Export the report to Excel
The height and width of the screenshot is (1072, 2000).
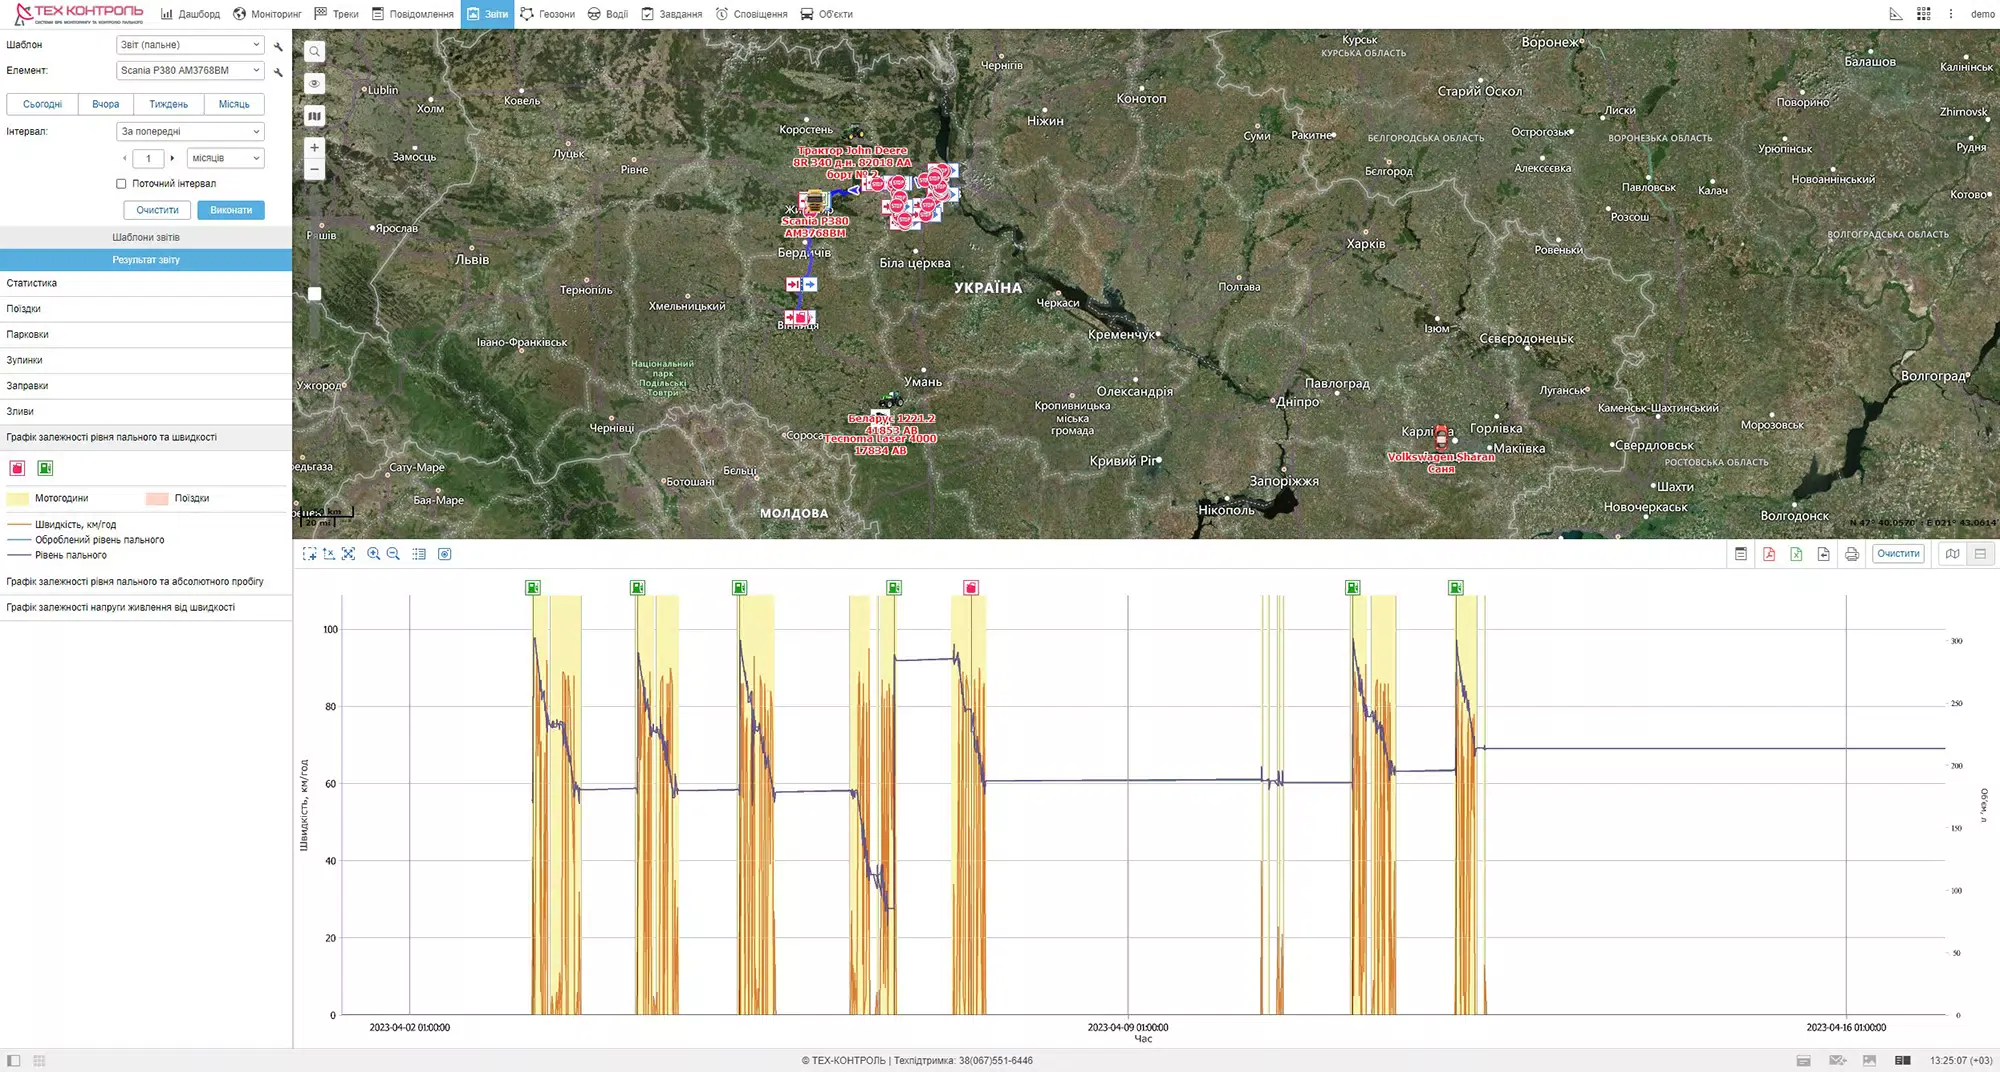tap(1796, 554)
